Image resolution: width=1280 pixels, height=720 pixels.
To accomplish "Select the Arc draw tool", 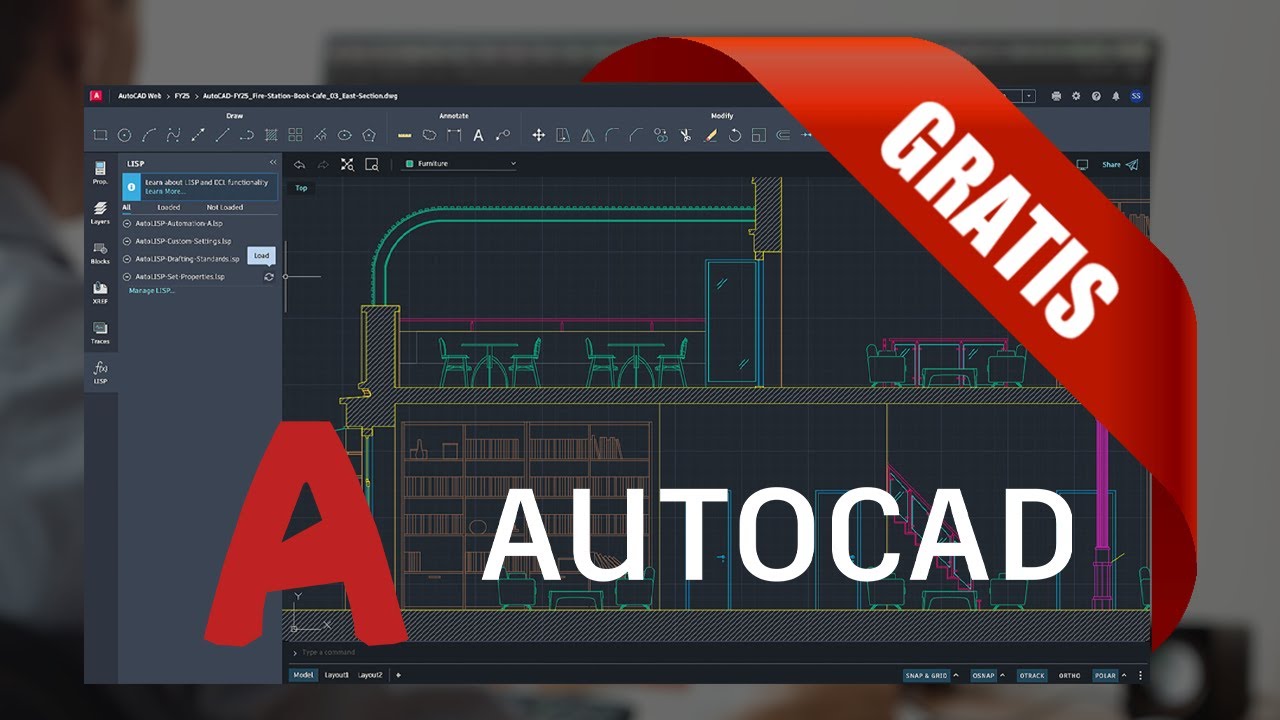I will coord(149,135).
